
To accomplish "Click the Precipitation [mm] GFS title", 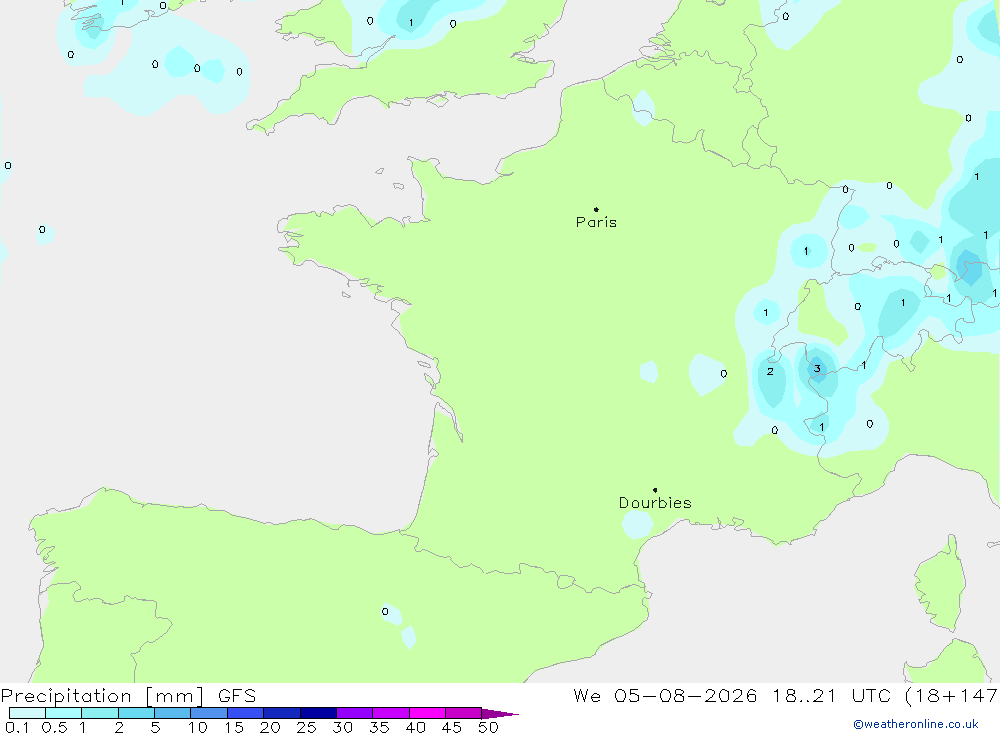I will click(x=128, y=696).
